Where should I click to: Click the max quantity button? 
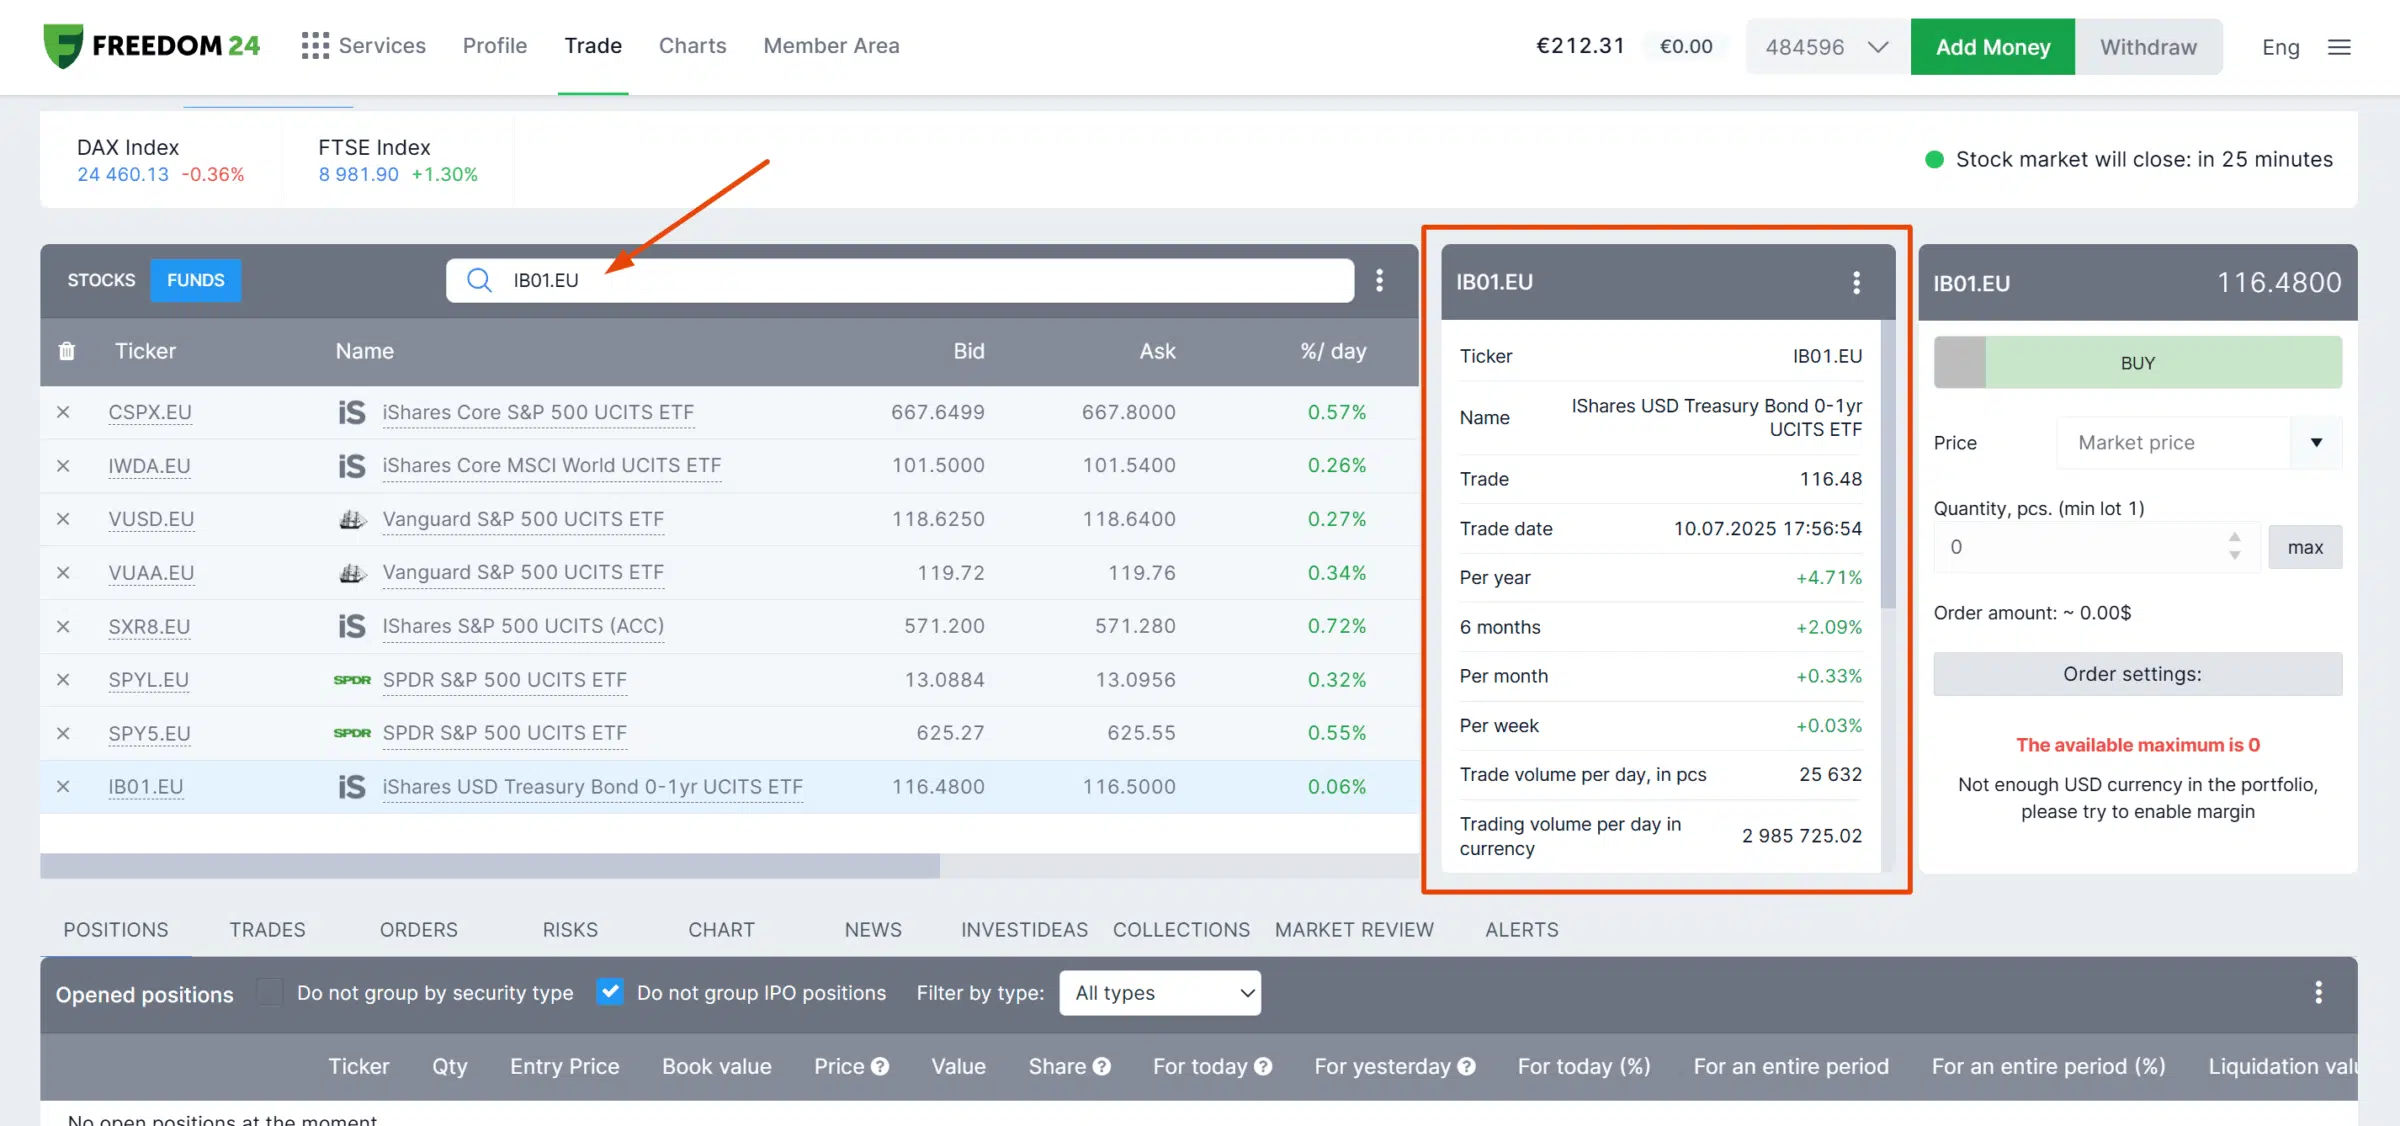tap(2305, 547)
